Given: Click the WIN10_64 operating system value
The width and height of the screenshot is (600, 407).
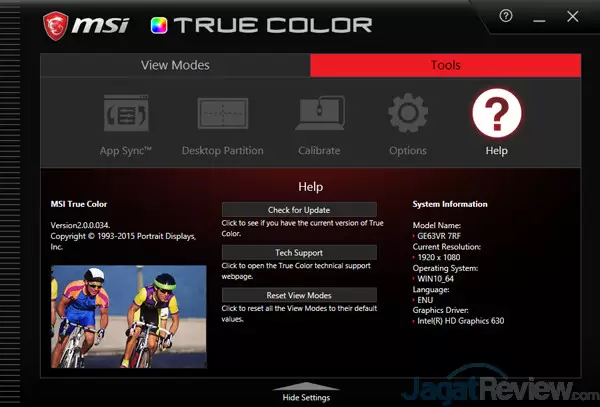Looking at the screenshot, I should pyautogui.click(x=435, y=279).
